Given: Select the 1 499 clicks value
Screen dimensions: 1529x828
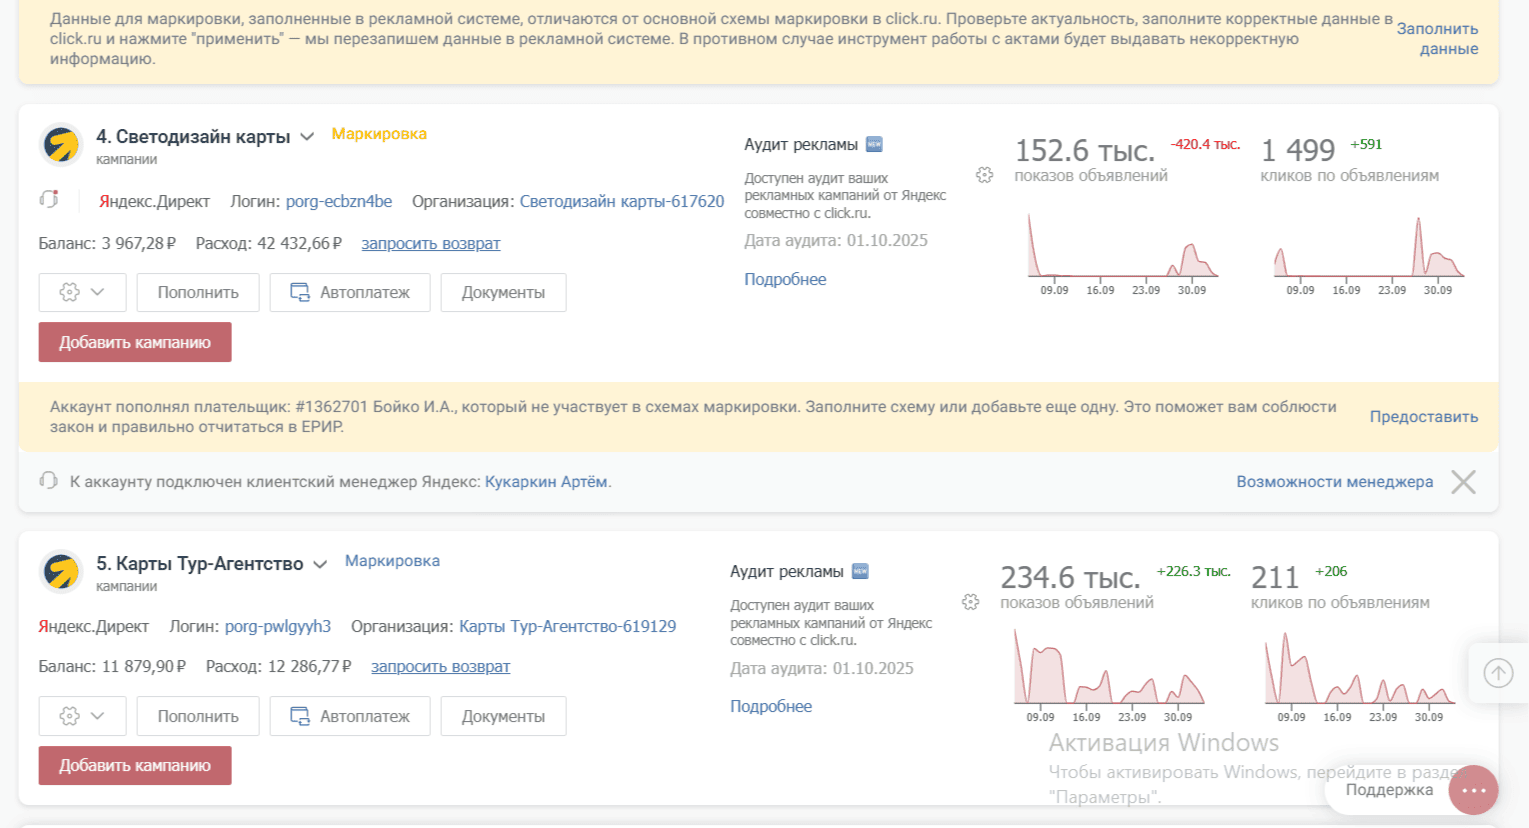Looking at the screenshot, I should pyautogui.click(x=1298, y=150).
